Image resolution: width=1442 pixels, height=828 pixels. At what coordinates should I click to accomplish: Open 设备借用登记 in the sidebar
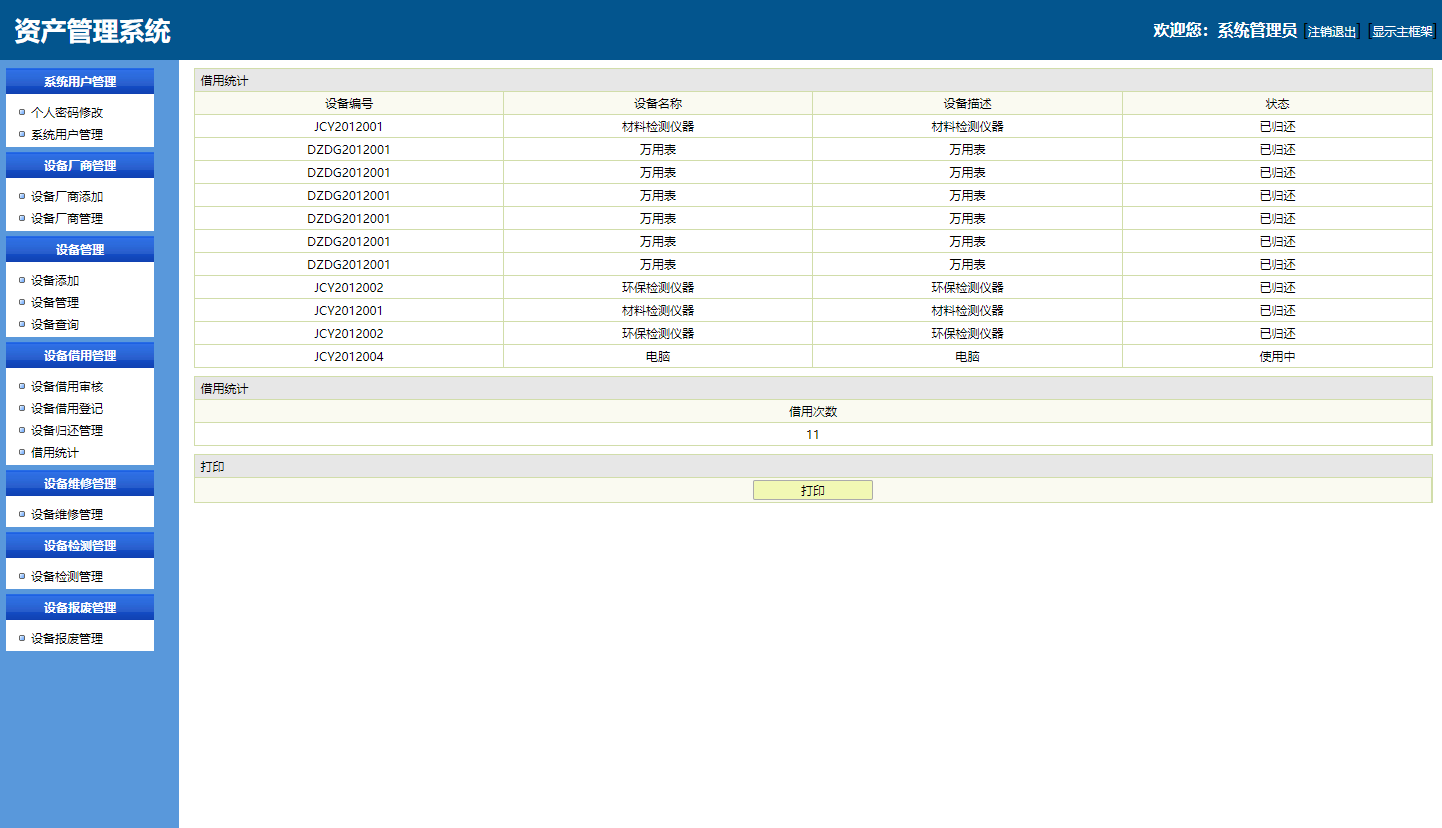click(x=67, y=409)
